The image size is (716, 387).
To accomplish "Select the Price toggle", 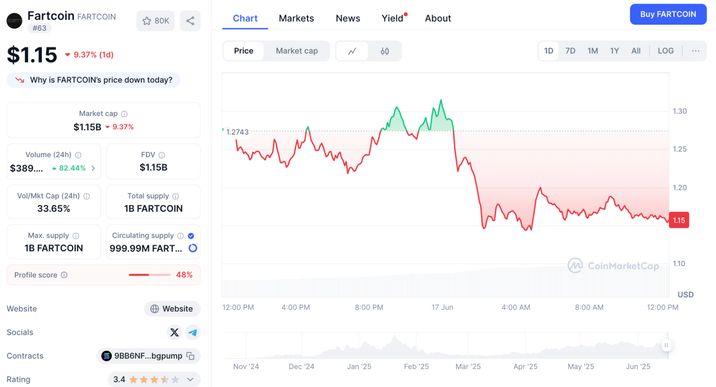I will pyautogui.click(x=243, y=51).
